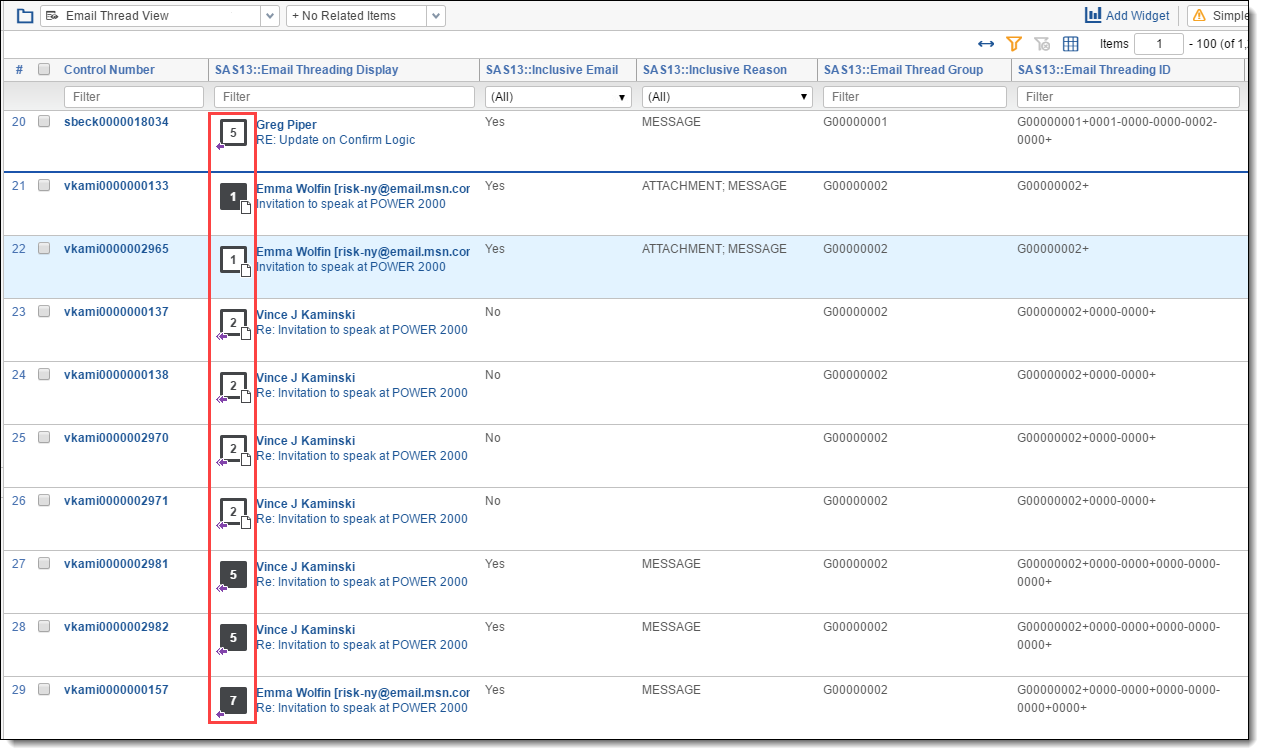The width and height of the screenshot is (1264, 755).
Task: Open the Inclusive Email (All) filter dropdown
Action: click(x=557, y=97)
